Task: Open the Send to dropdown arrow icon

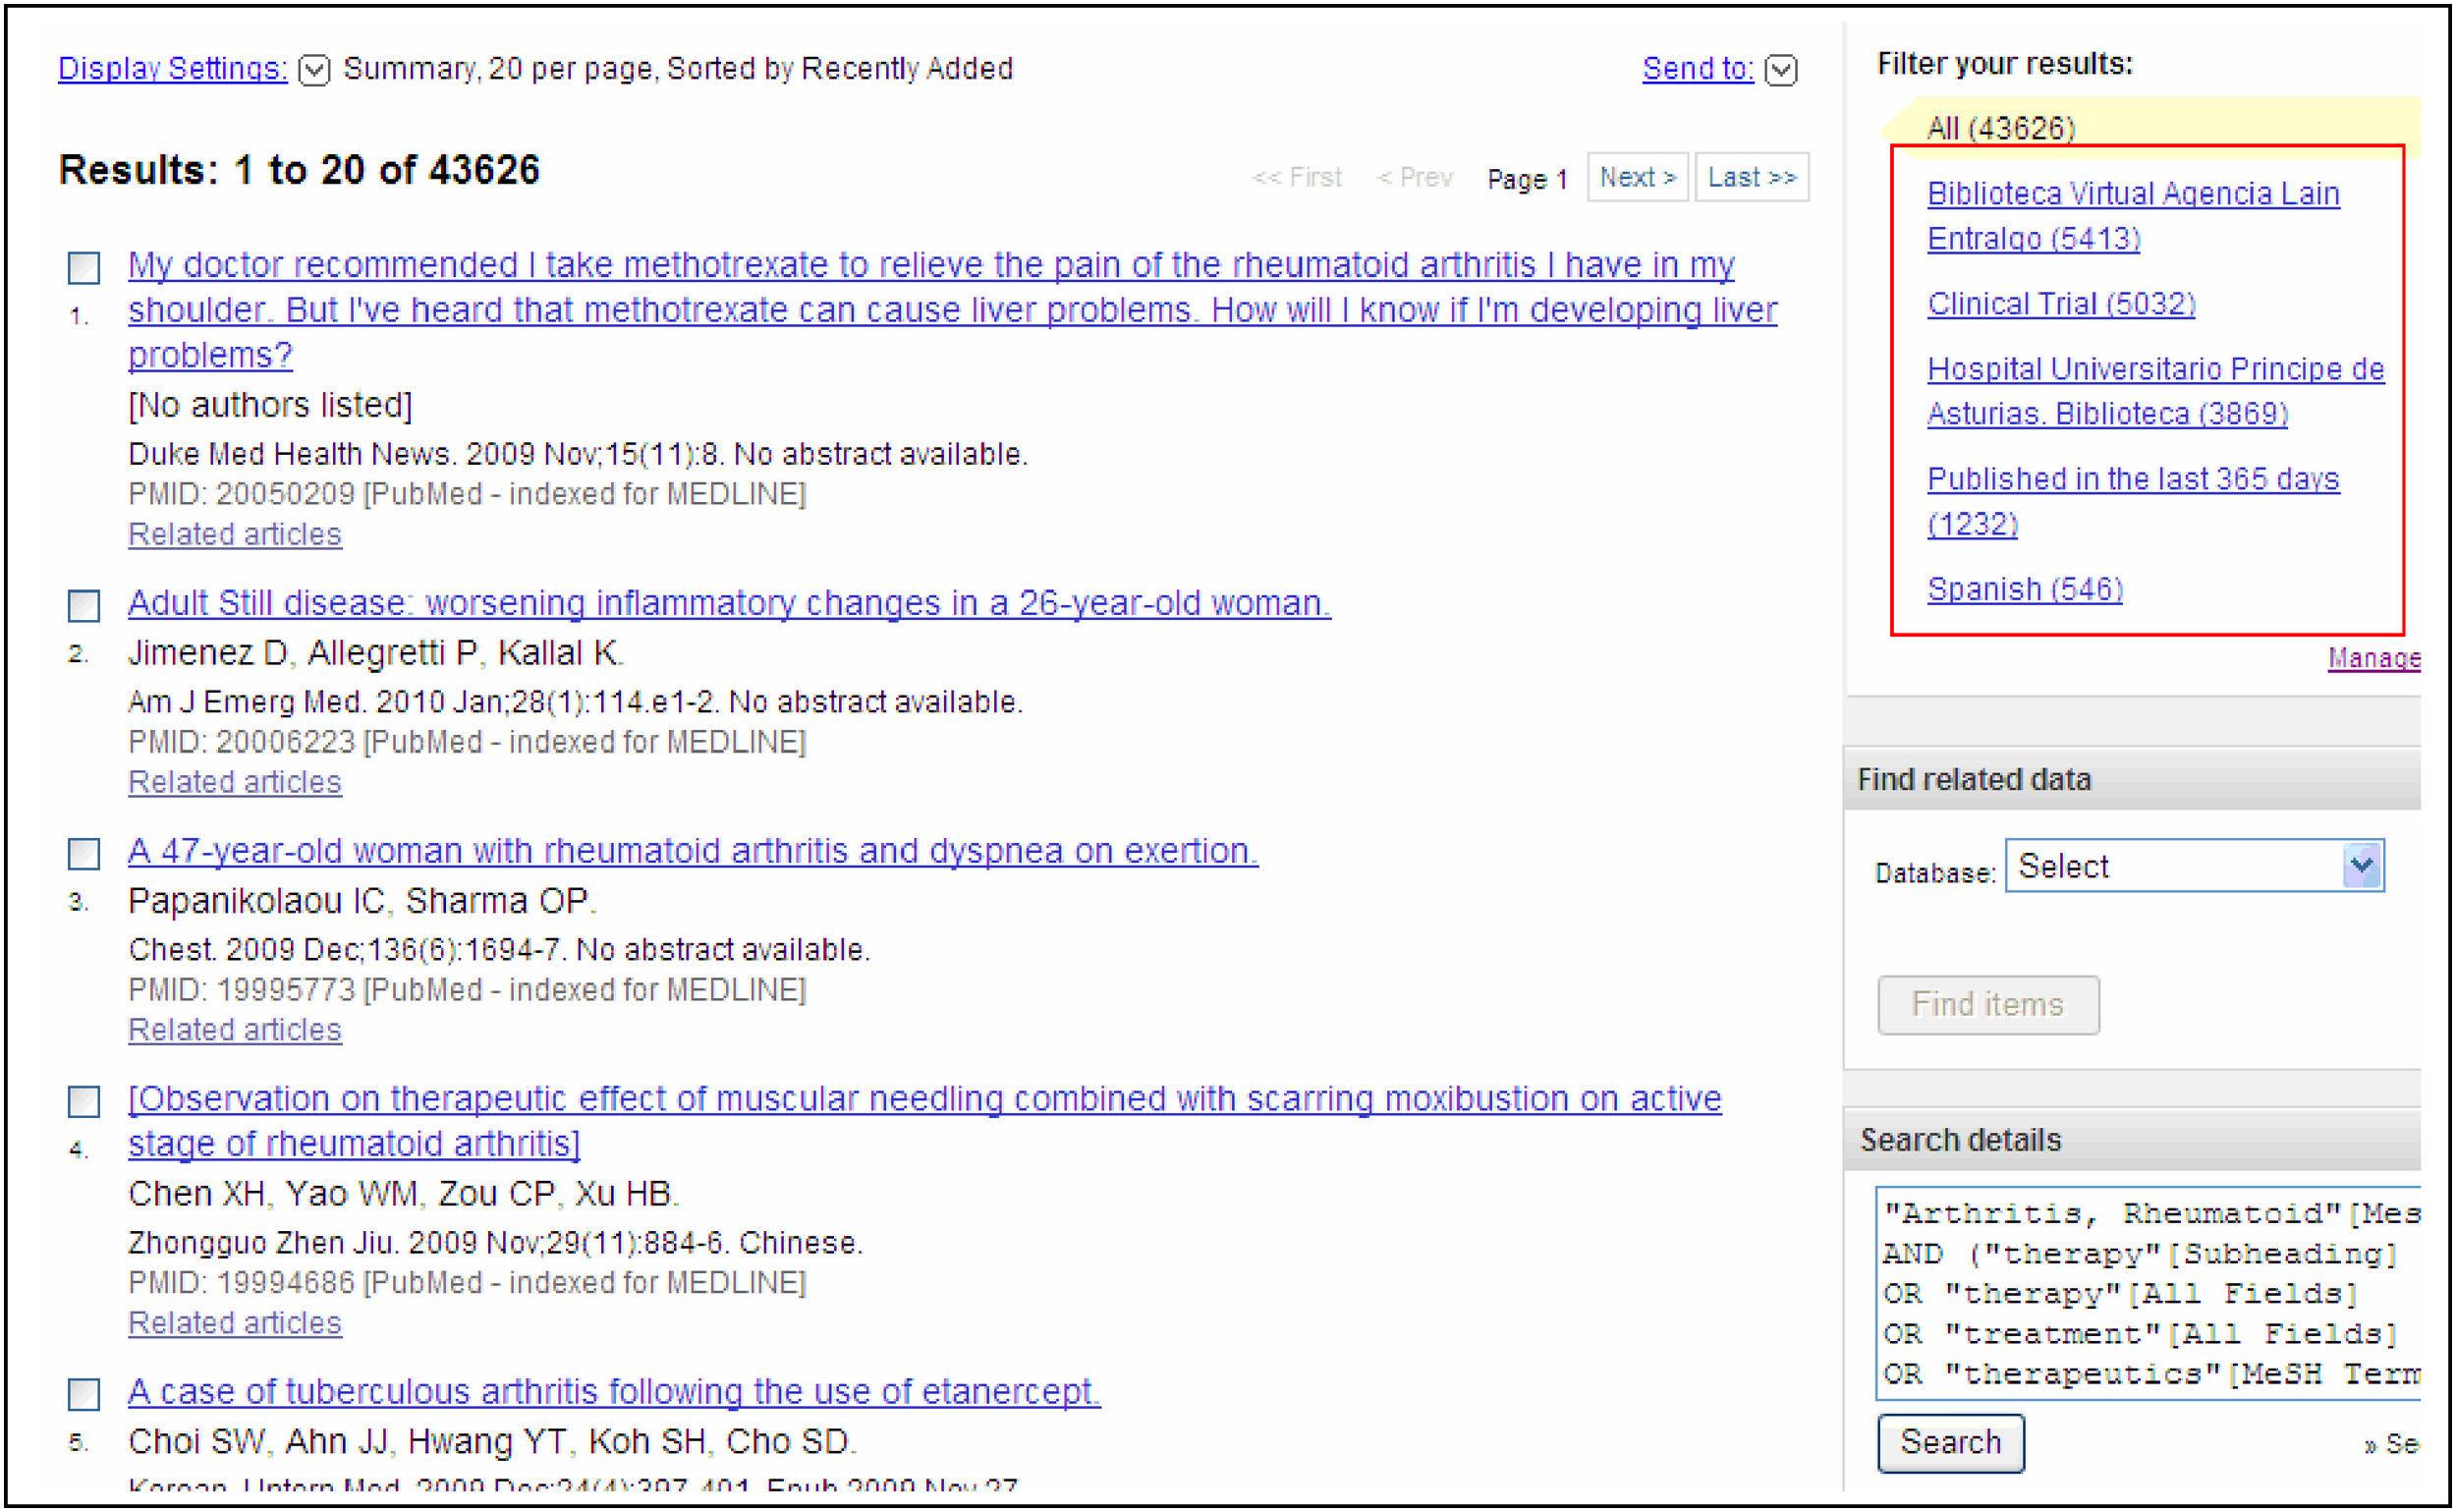Action: 1781,70
